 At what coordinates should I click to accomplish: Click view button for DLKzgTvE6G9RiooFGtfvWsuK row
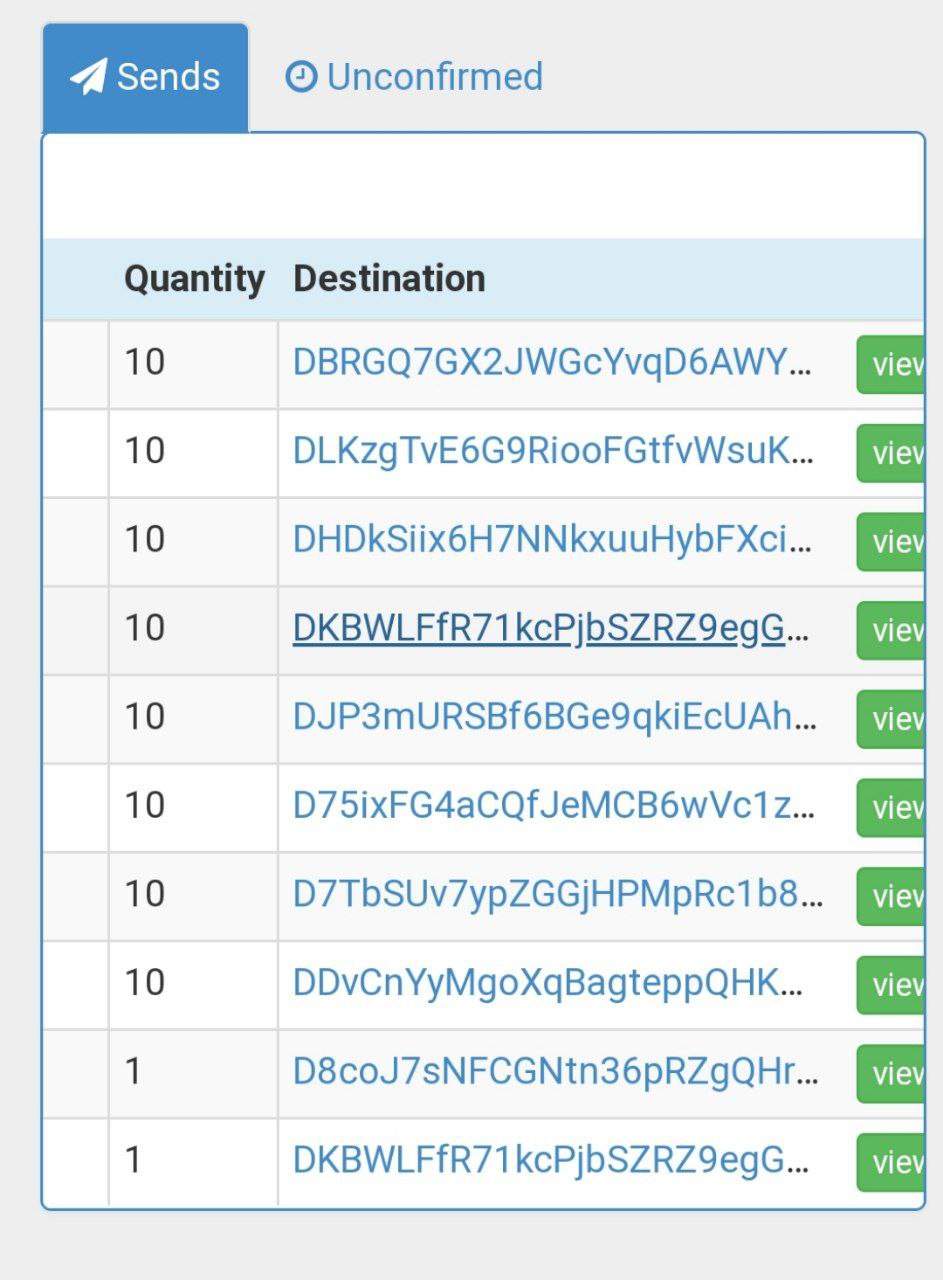pos(890,454)
